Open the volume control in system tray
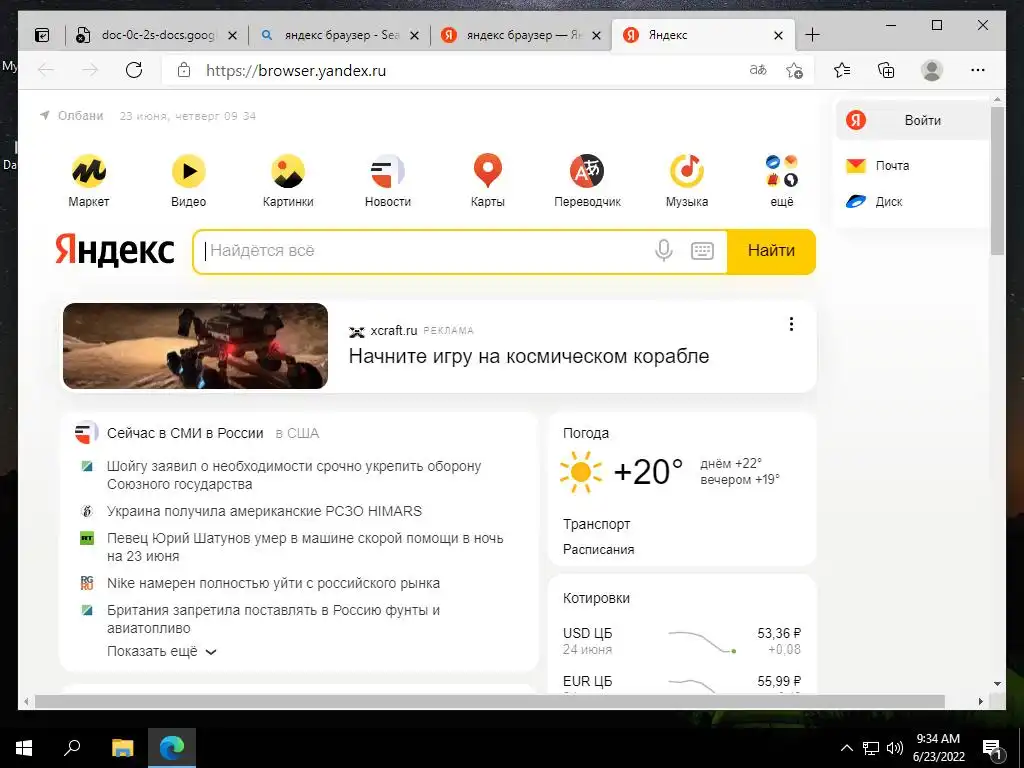 tap(895, 748)
